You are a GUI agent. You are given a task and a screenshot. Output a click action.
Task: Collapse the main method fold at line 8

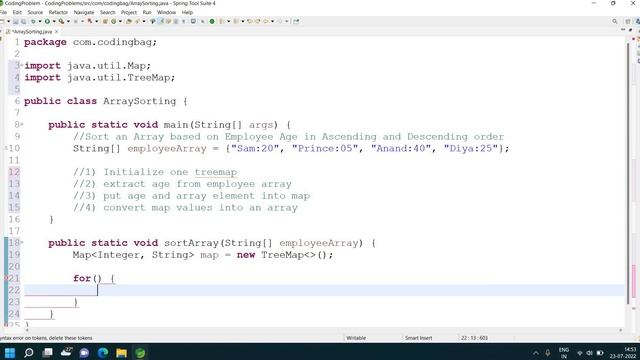pos(22,124)
